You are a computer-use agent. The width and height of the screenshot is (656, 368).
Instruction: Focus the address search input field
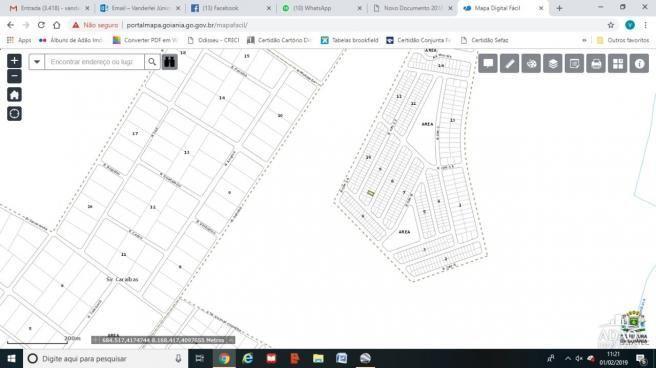click(x=95, y=62)
